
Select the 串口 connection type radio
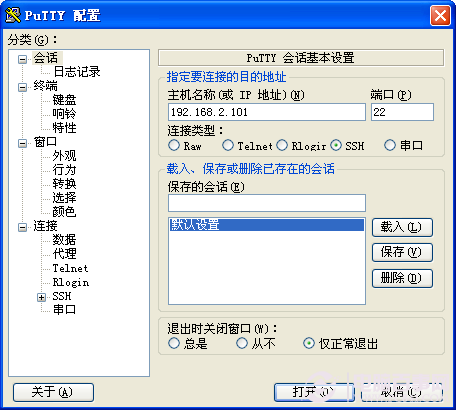[x=390, y=145]
